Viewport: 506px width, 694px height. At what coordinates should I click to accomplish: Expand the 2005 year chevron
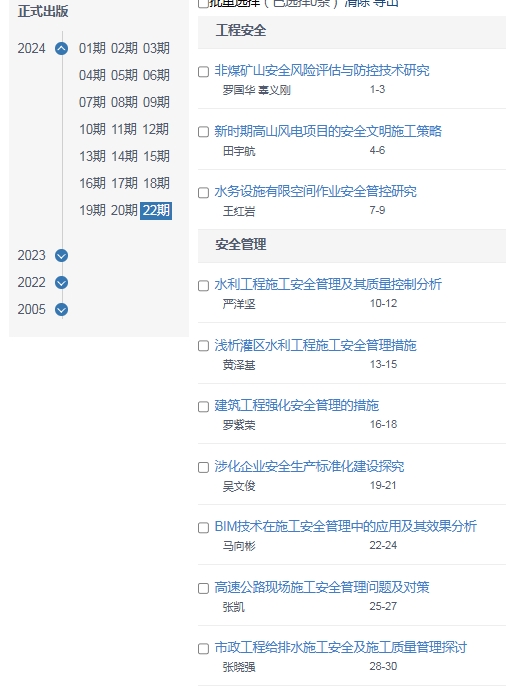click(x=62, y=309)
